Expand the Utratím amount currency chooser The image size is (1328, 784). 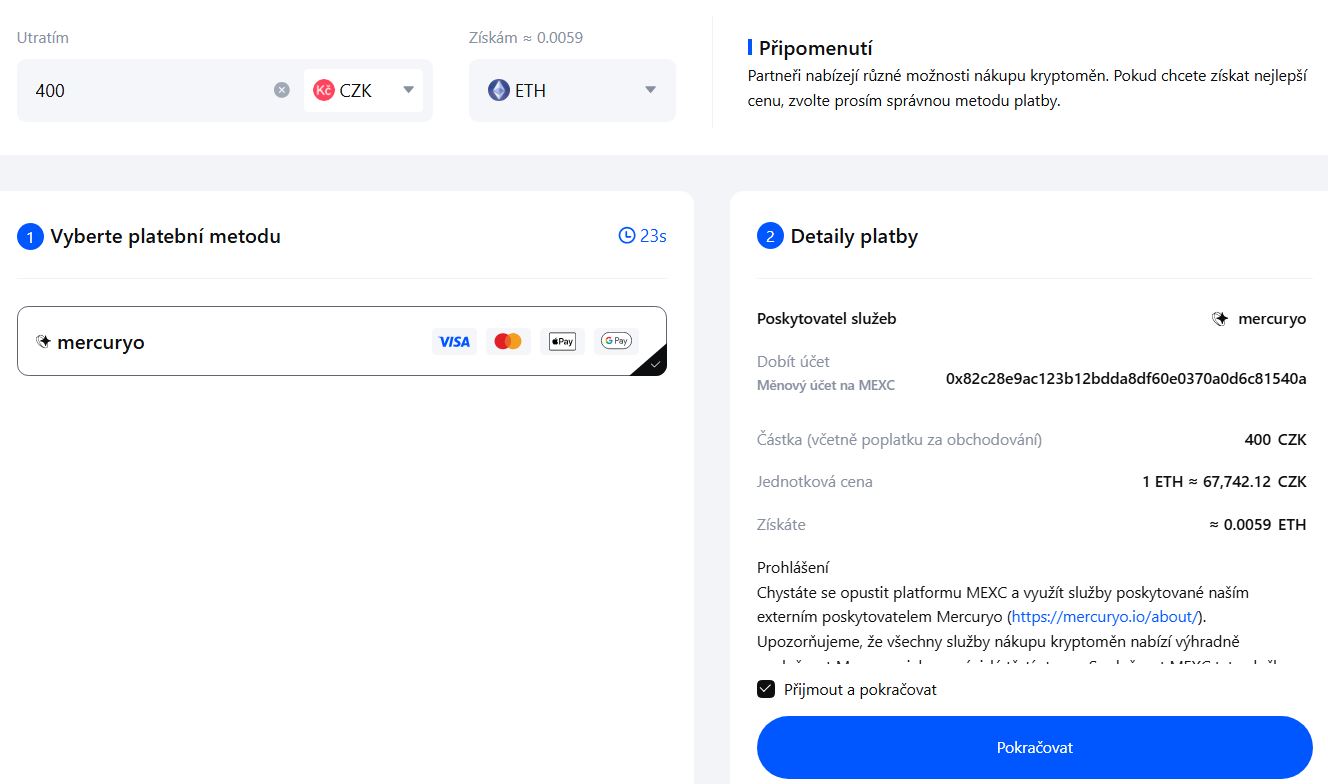[363, 90]
